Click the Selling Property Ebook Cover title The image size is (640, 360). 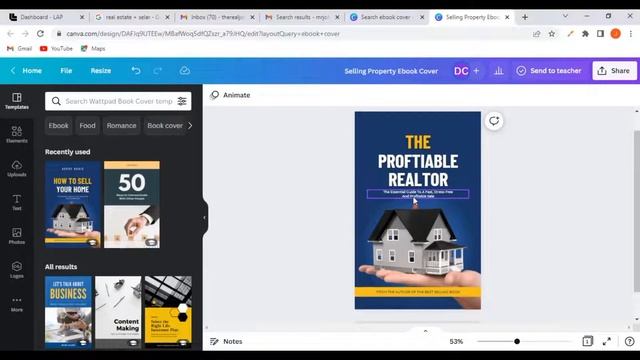[391, 71]
